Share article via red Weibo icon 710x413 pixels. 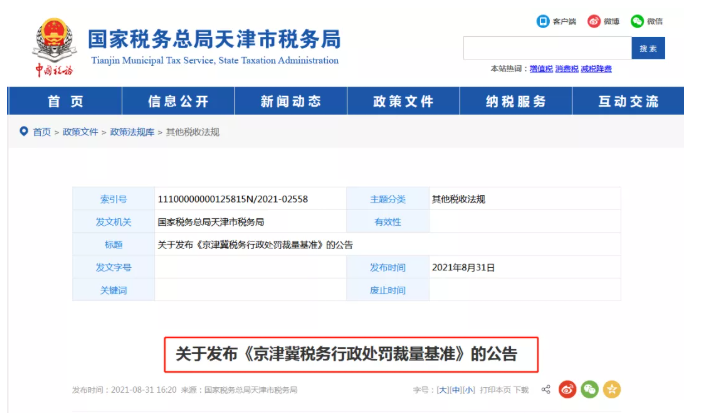[x=567, y=389]
